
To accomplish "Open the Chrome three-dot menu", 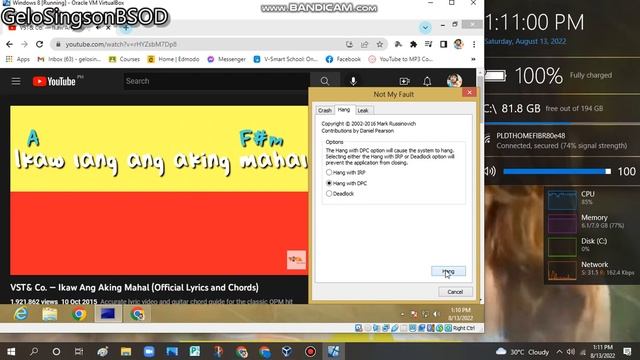I will point(474,44).
